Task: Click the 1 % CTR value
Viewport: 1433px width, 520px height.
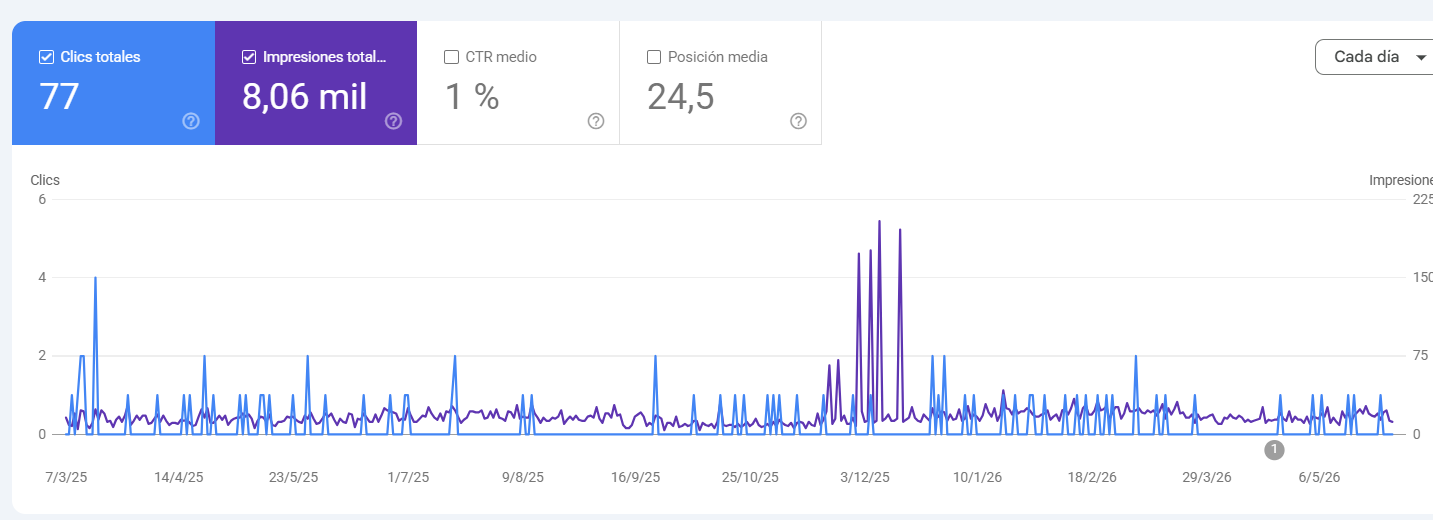Action: click(471, 97)
